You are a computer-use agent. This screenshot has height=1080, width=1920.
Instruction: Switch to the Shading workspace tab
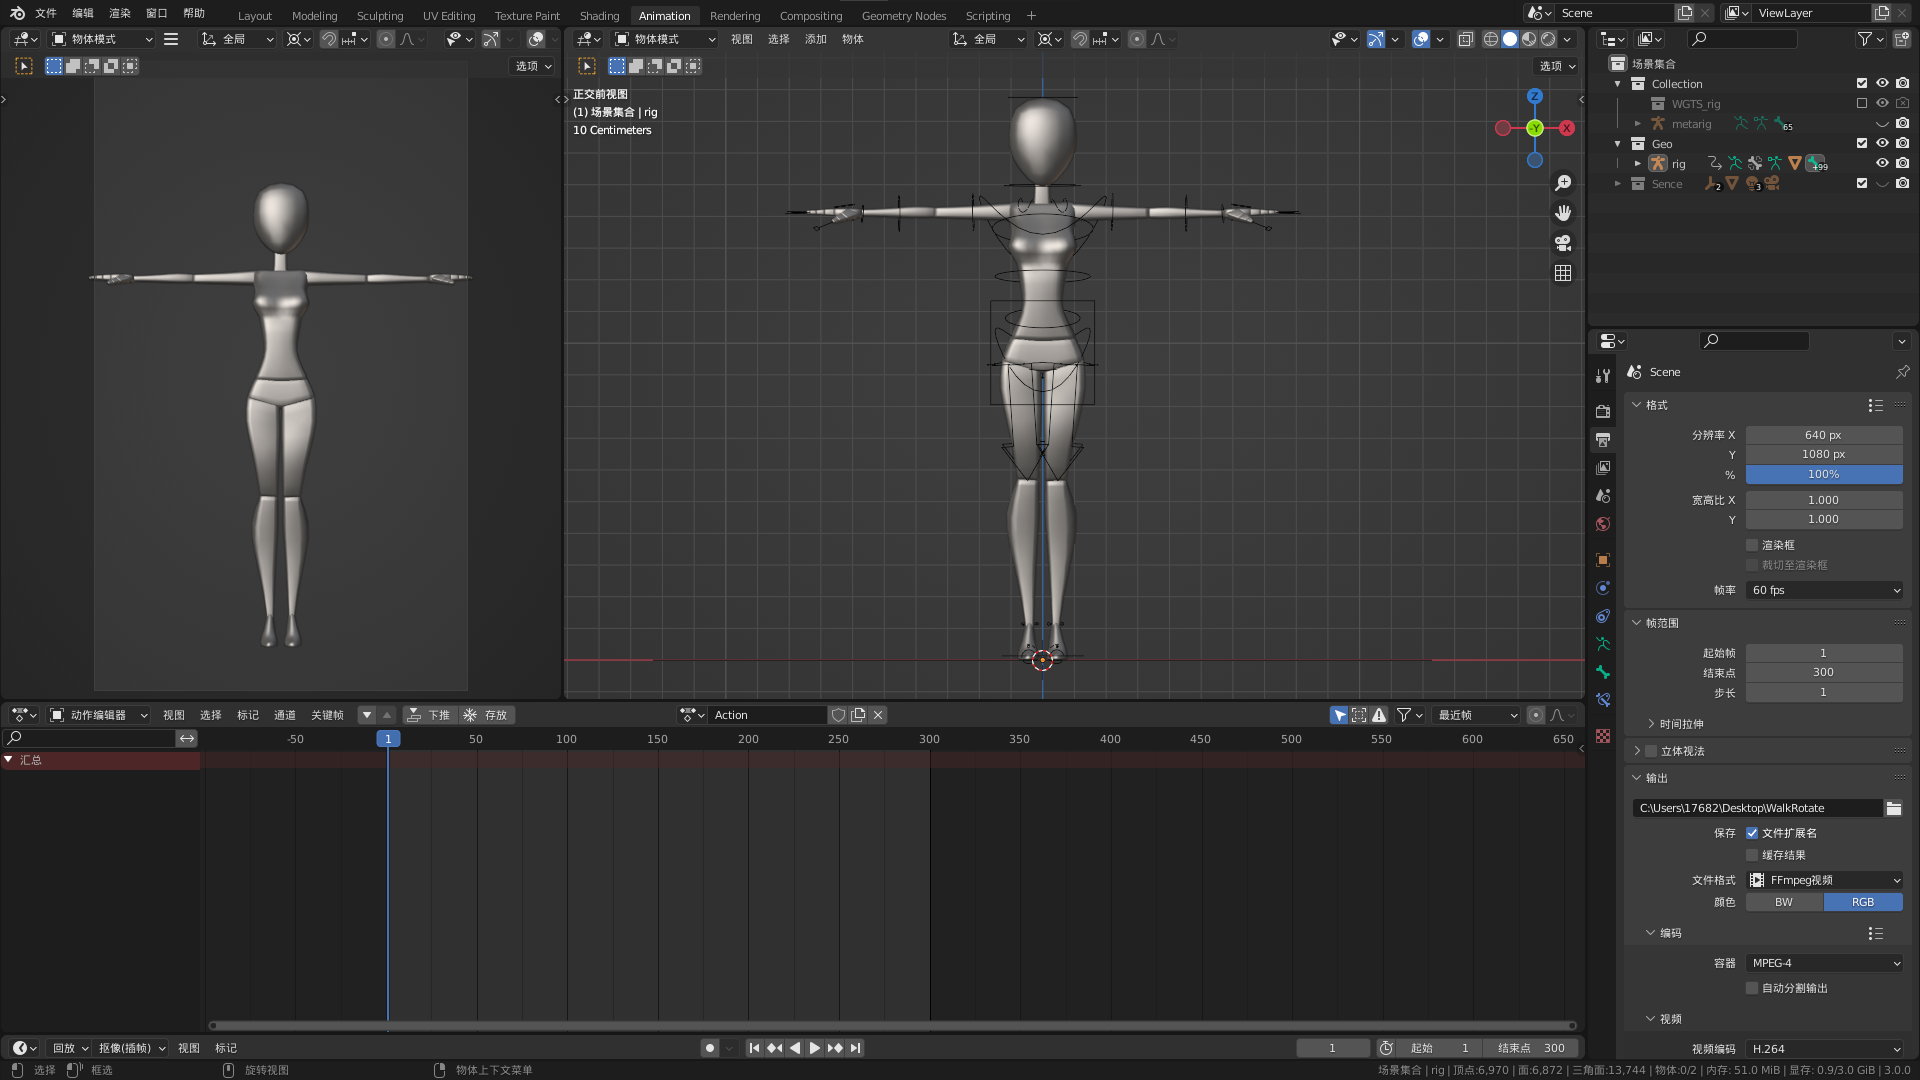(x=599, y=15)
